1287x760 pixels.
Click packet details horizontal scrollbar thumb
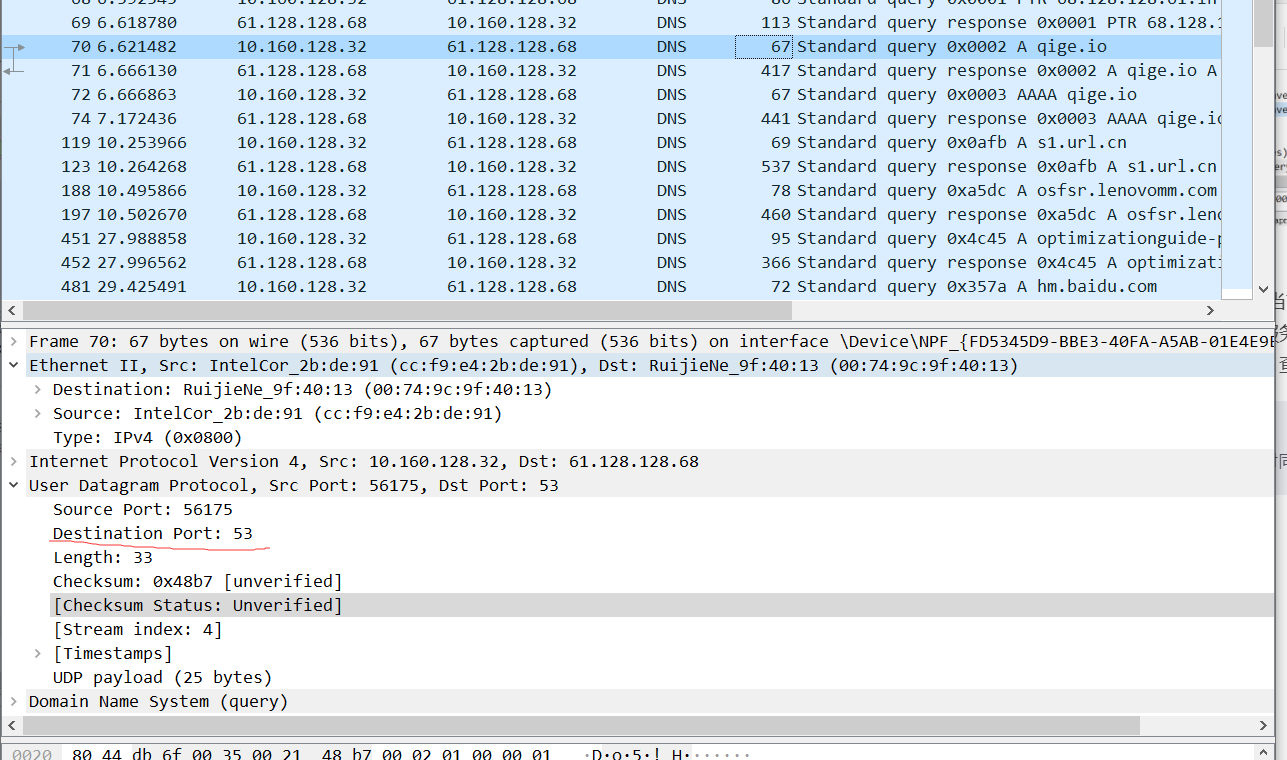tap(581, 726)
